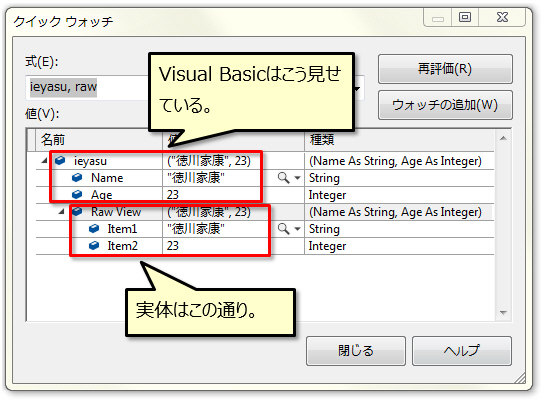The height and width of the screenshot is (403, 543).
Task: Open visualizer dropdown arrow on Item1 row
Action: click(297, 229)
